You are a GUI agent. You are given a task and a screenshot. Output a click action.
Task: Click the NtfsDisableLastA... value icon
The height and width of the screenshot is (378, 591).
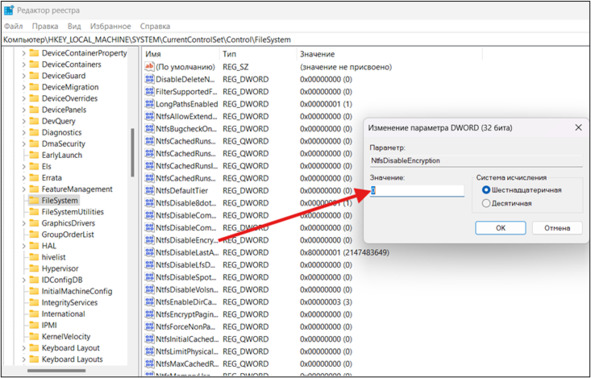(x=150, y=253)
